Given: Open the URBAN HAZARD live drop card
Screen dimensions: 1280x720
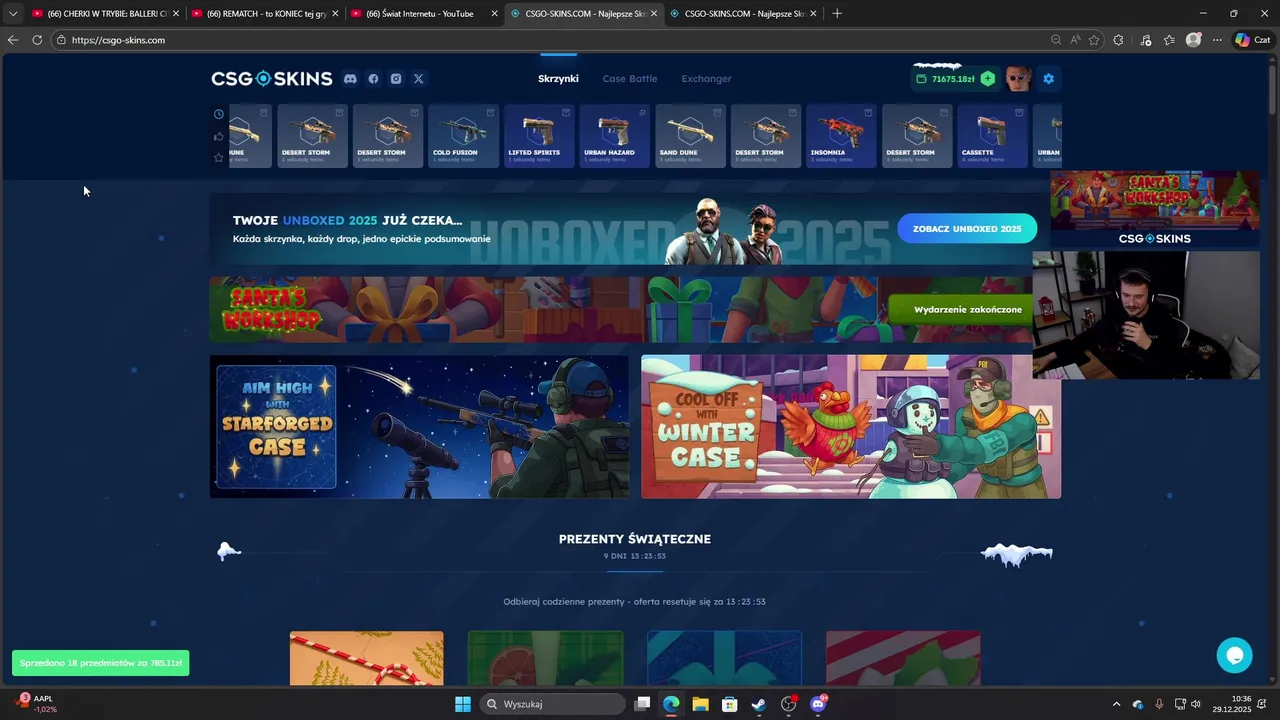Looking at the screenshot, I should [614, 136].
